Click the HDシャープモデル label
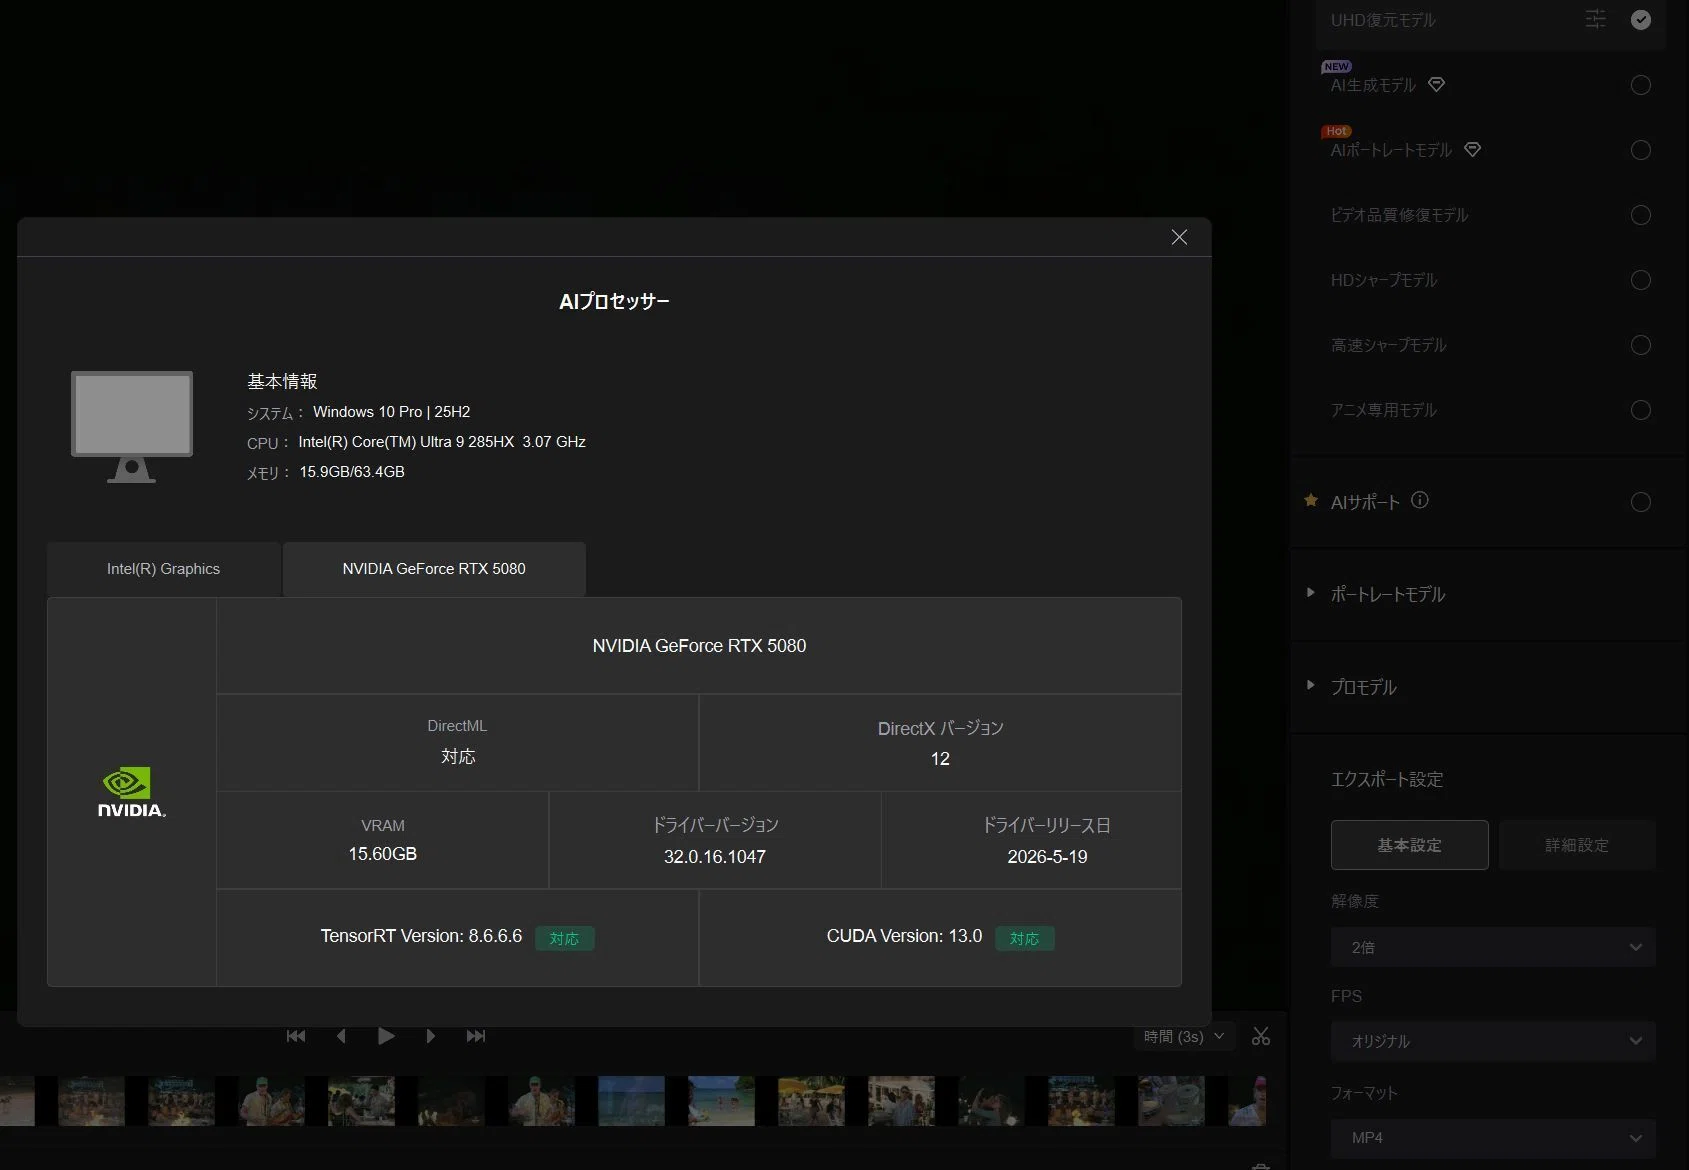This screenshot has height=1170, width=1689. click(x=1383, y=280)
